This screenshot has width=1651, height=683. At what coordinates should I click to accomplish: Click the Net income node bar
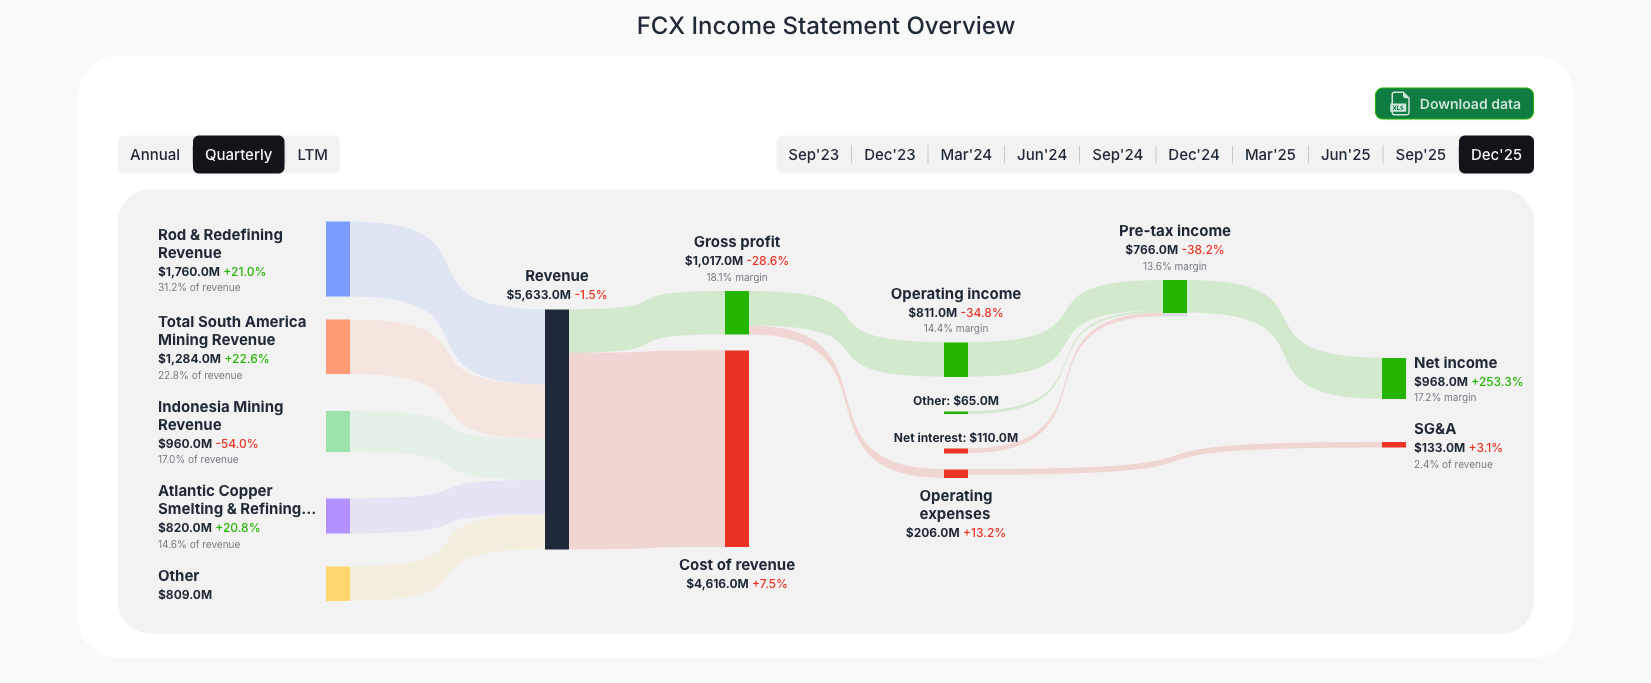pos(1393,378)
